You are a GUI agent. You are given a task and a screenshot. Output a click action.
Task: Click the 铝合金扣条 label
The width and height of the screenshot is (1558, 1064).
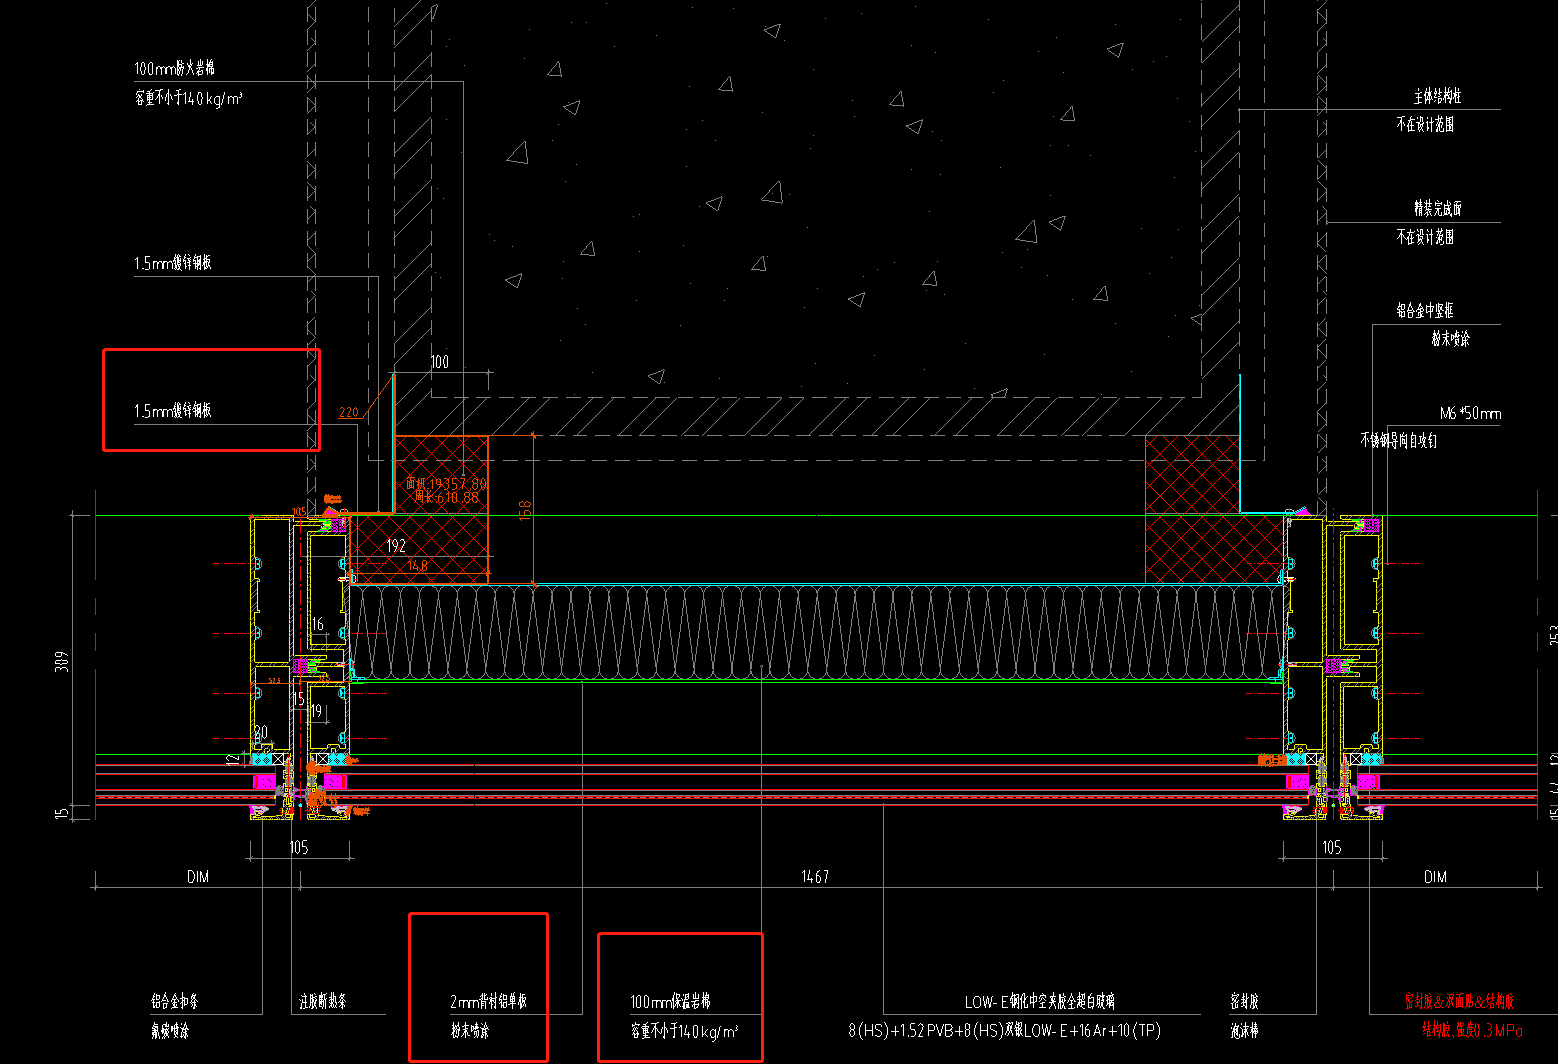click(x=175, y=1001)
